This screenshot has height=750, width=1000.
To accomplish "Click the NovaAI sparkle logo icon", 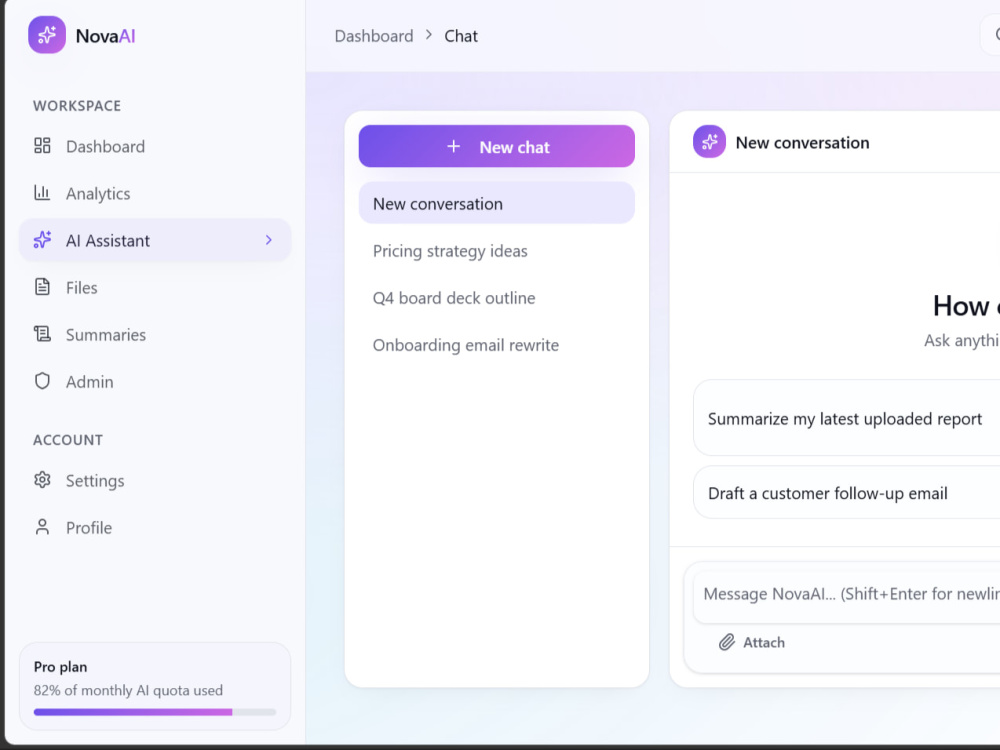I will coord(47,35).
